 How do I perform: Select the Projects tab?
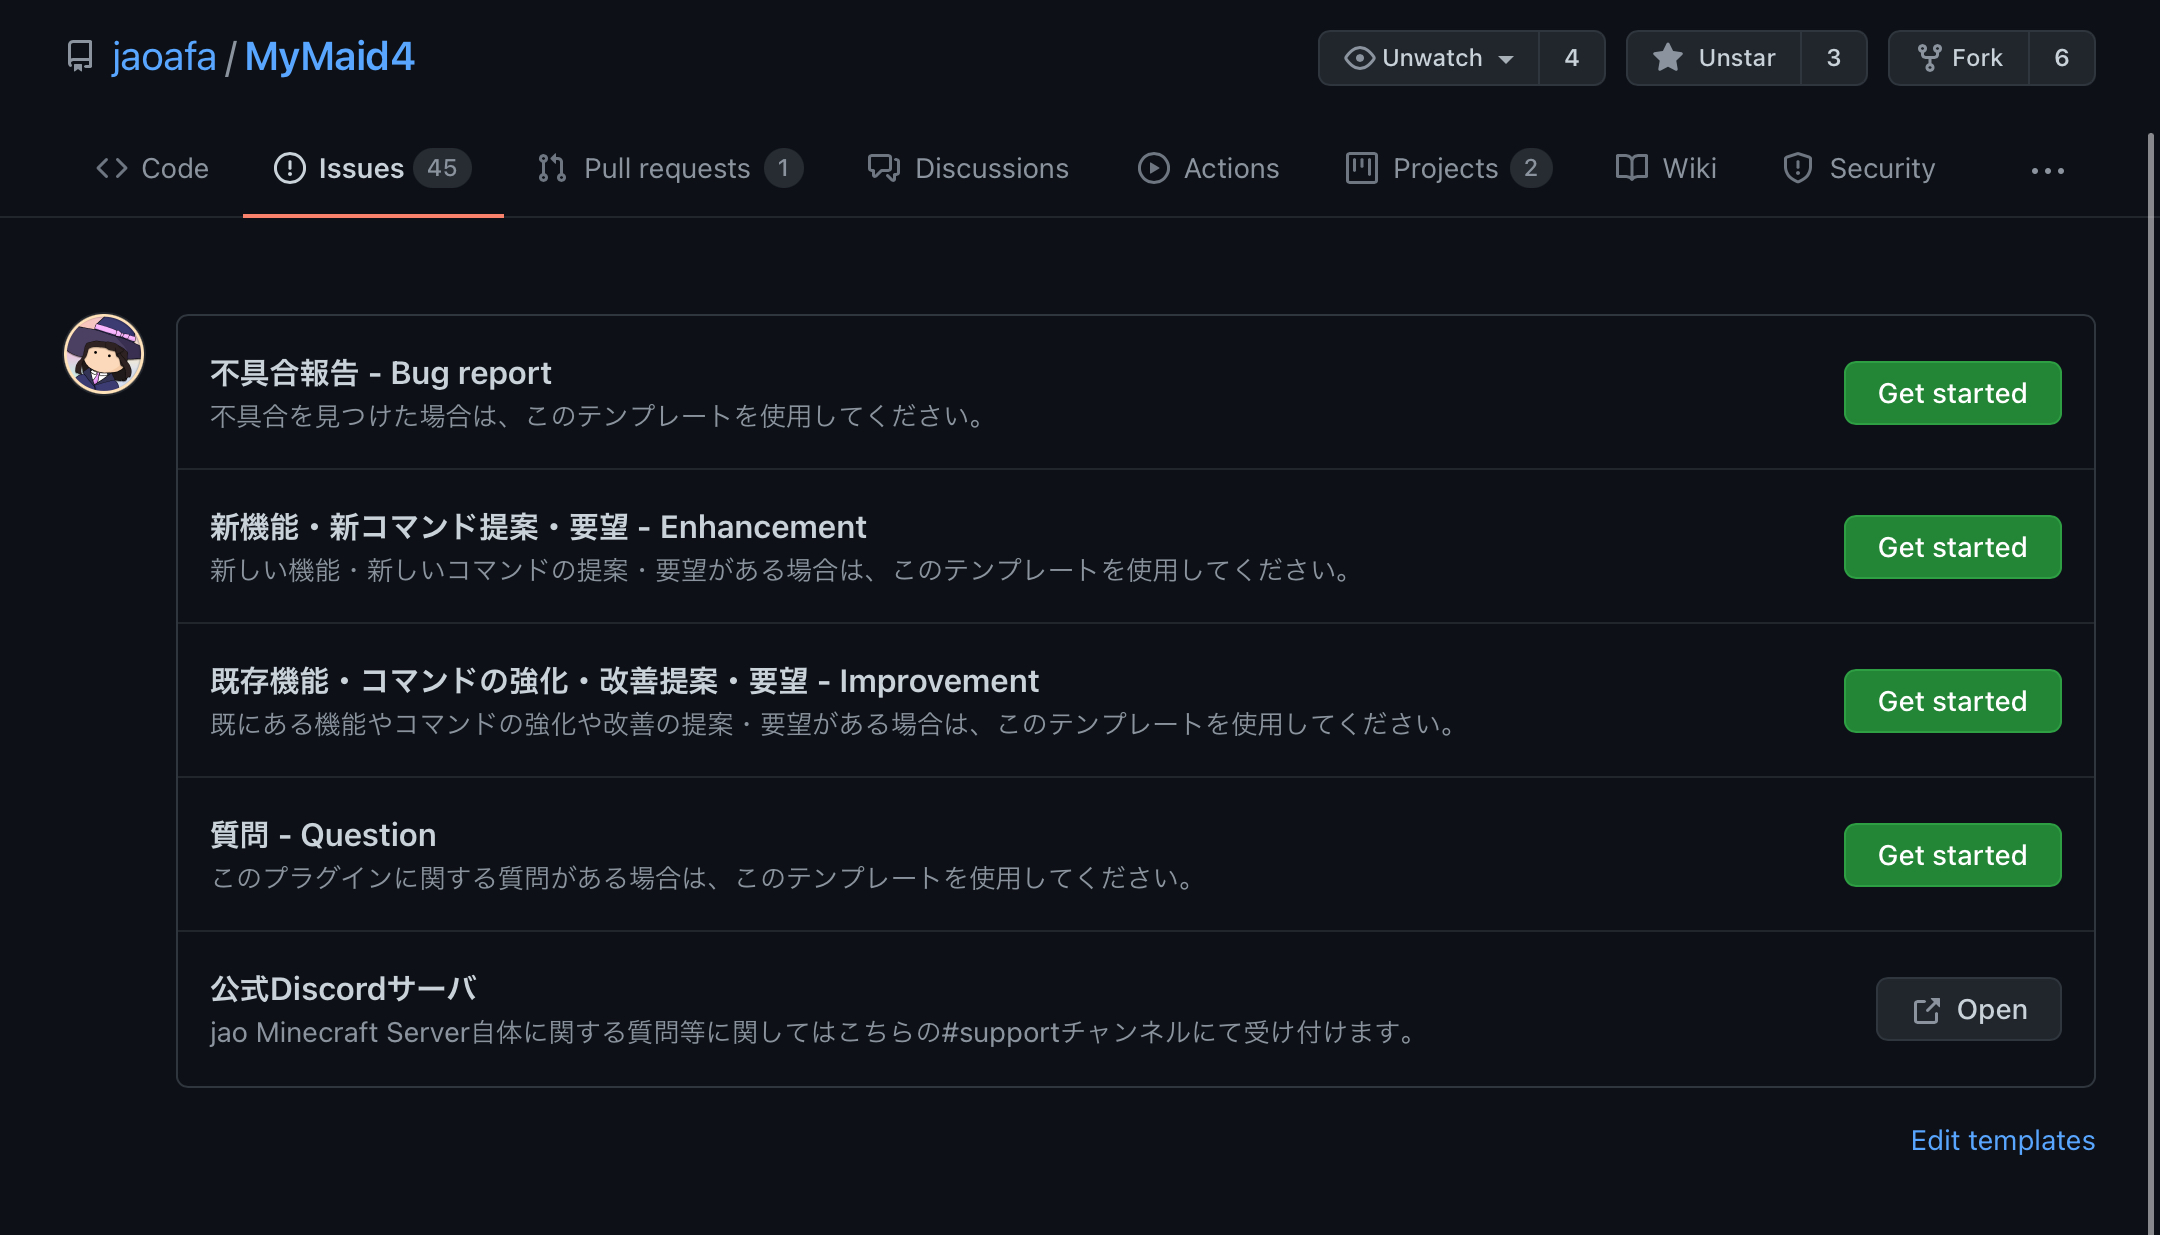(1446, 166)
